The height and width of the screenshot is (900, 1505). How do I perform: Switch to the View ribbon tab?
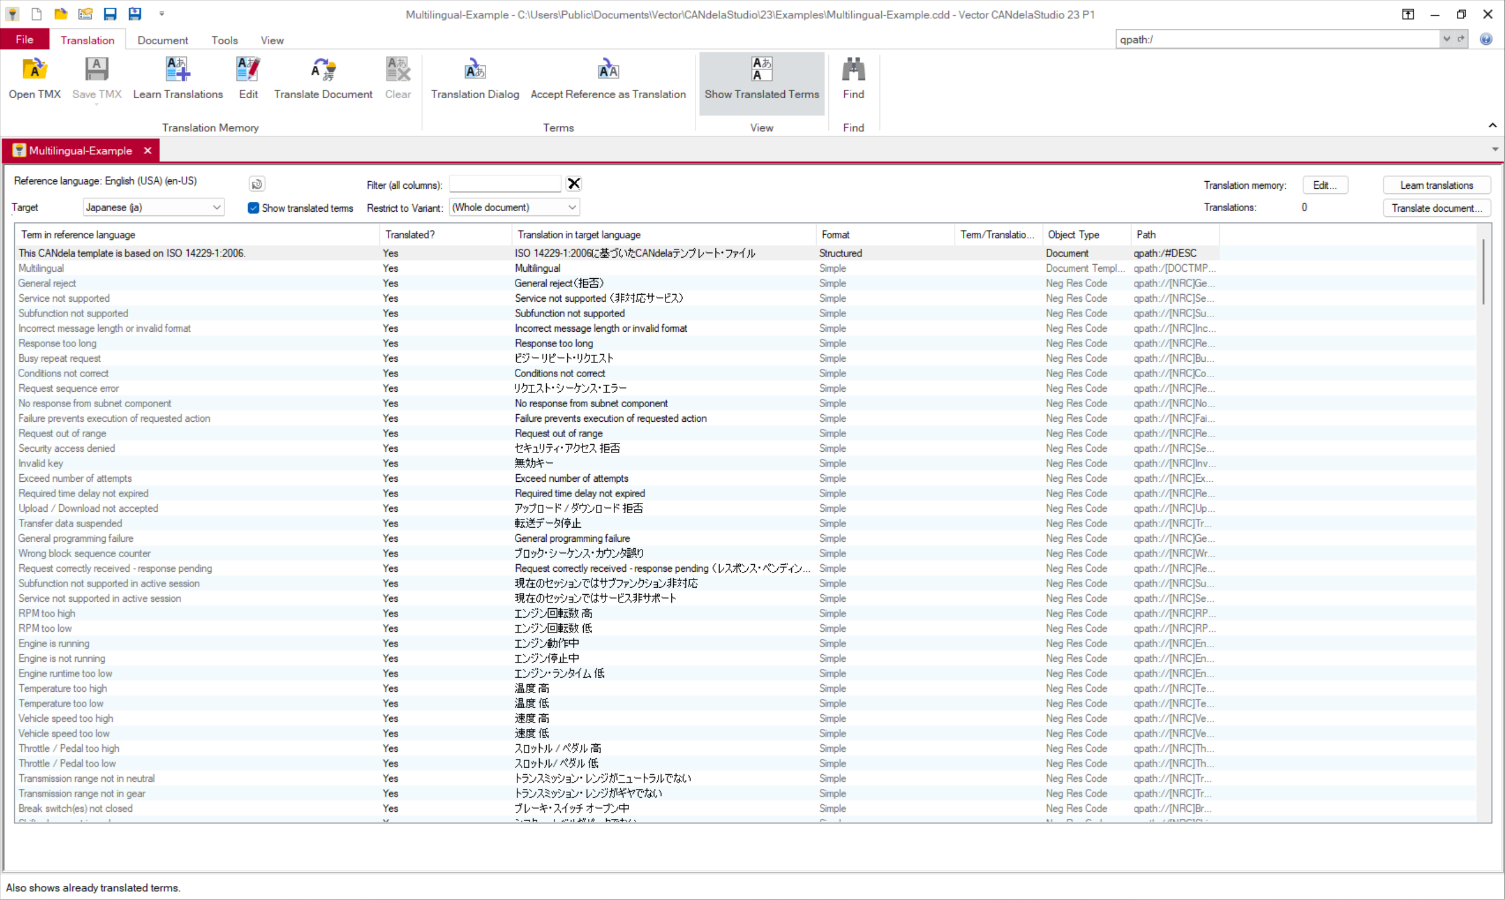tap(272, 40)
